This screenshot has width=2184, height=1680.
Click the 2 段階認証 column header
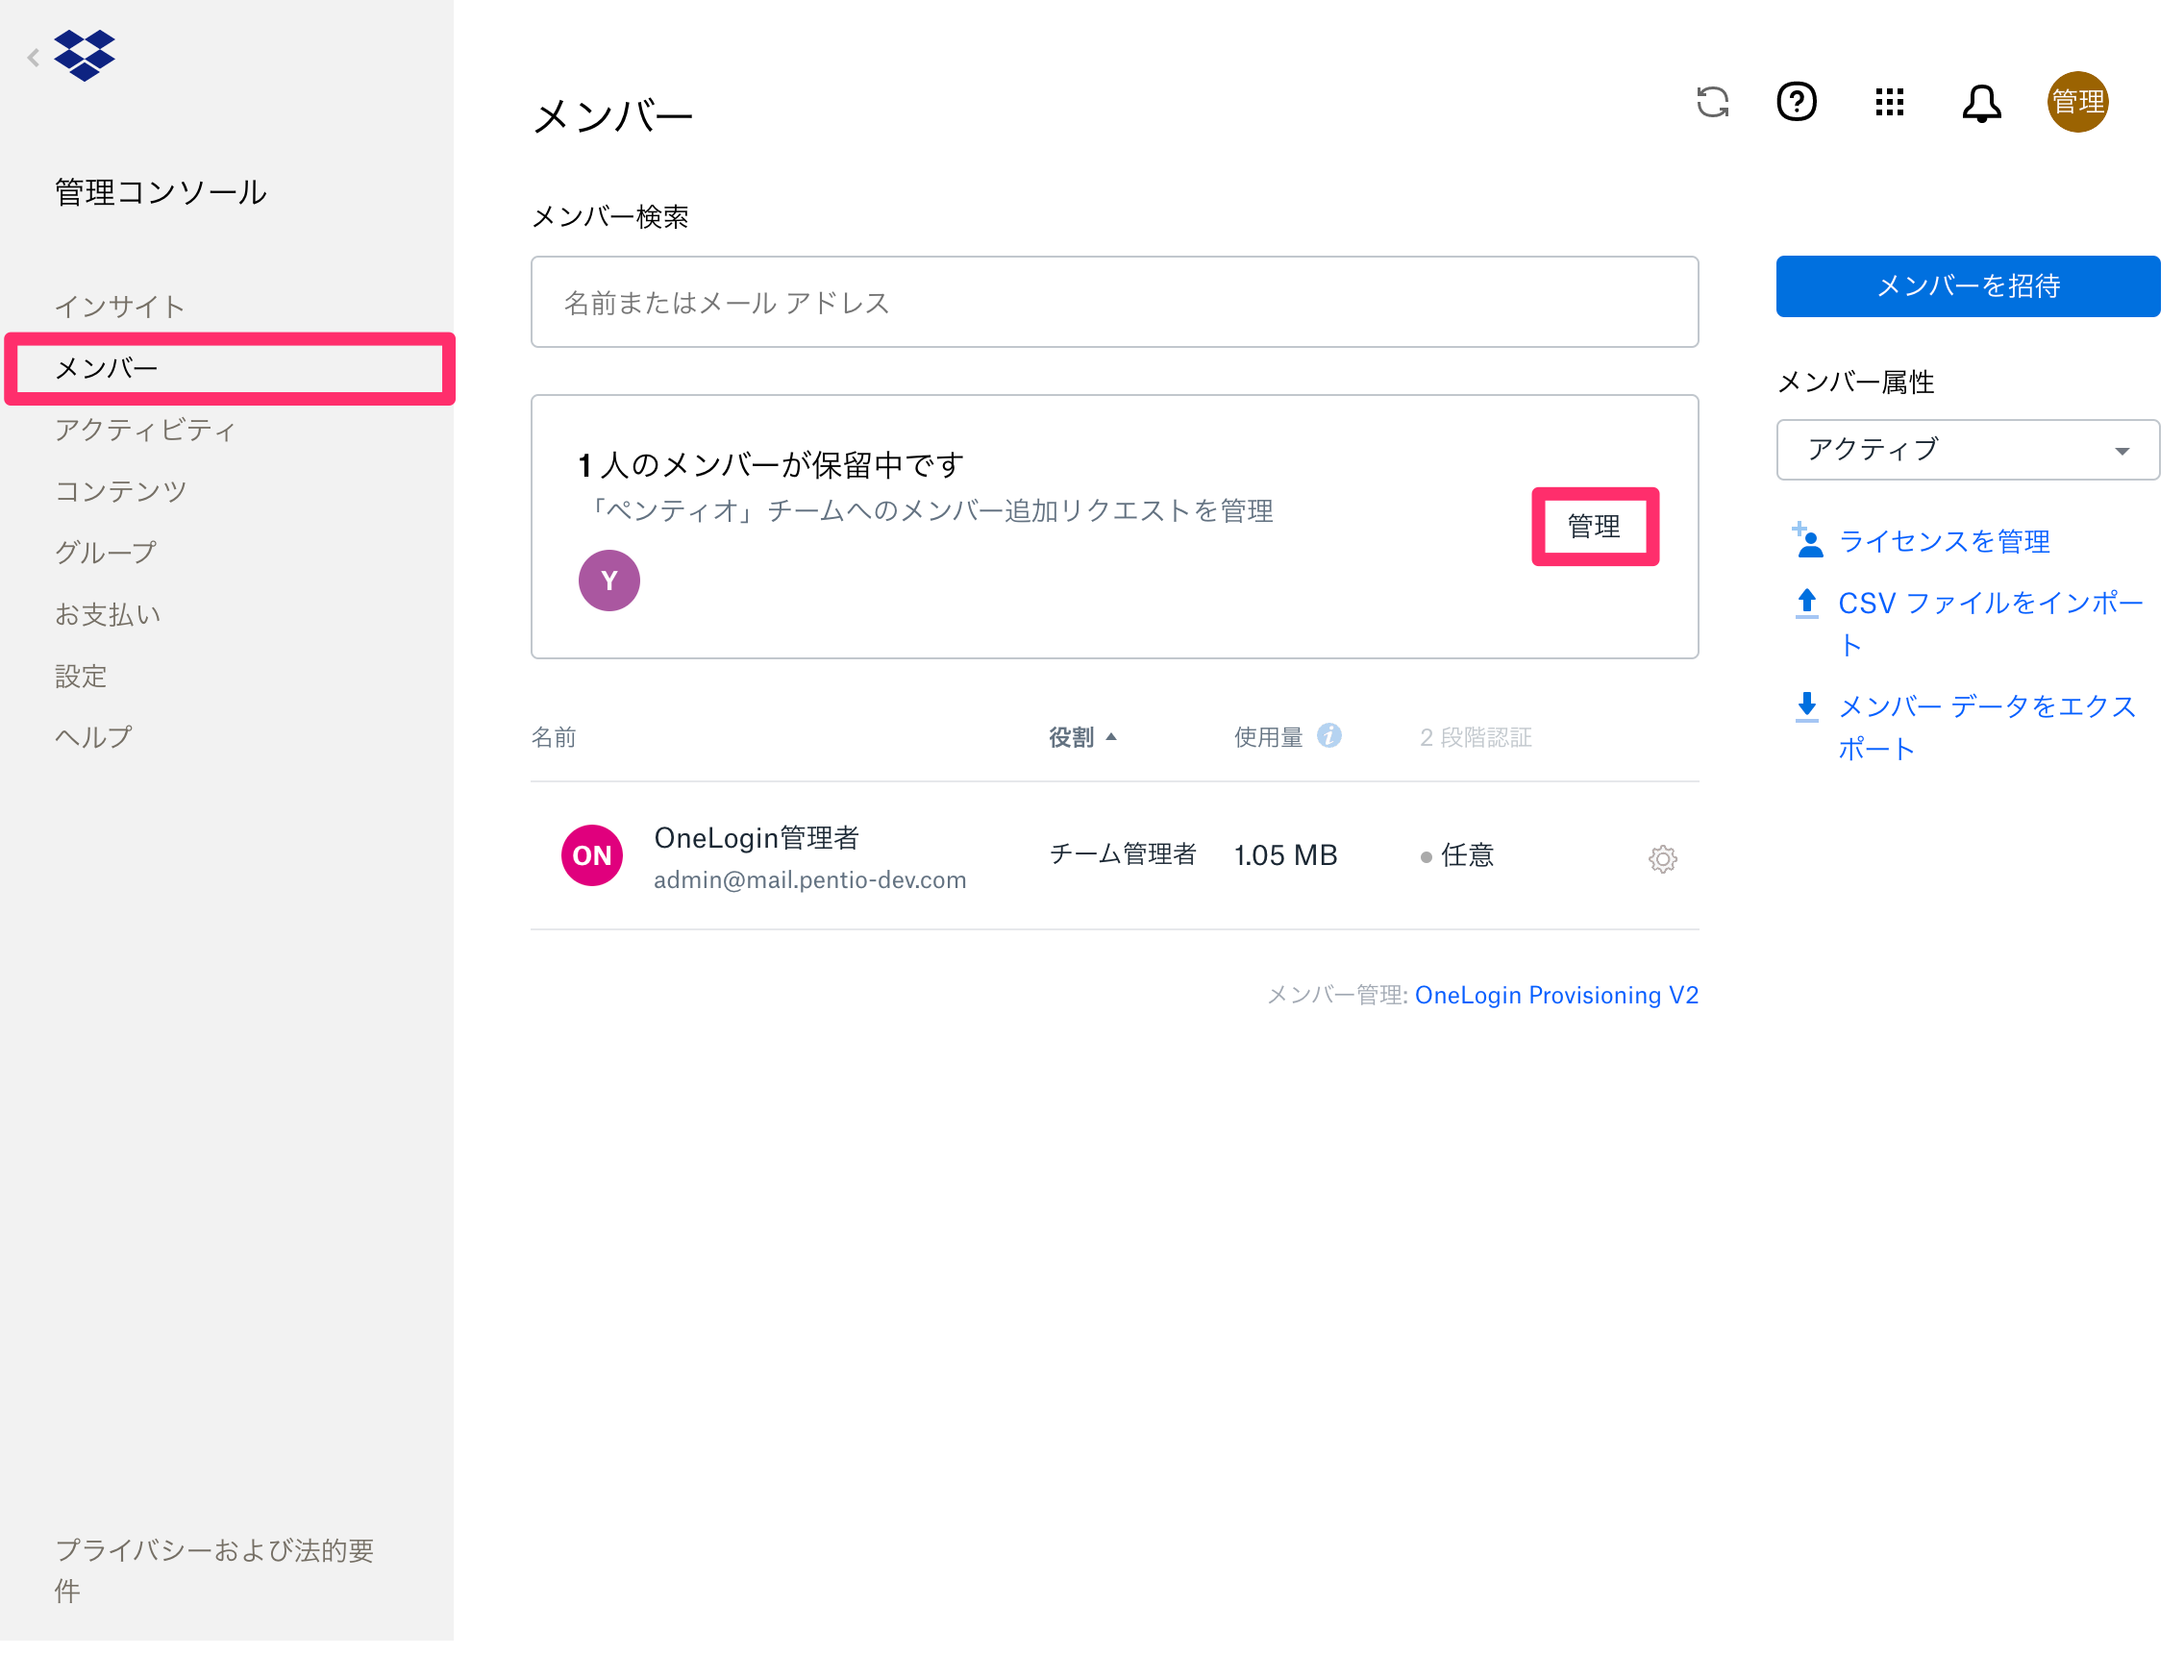tap(1475, 737)
